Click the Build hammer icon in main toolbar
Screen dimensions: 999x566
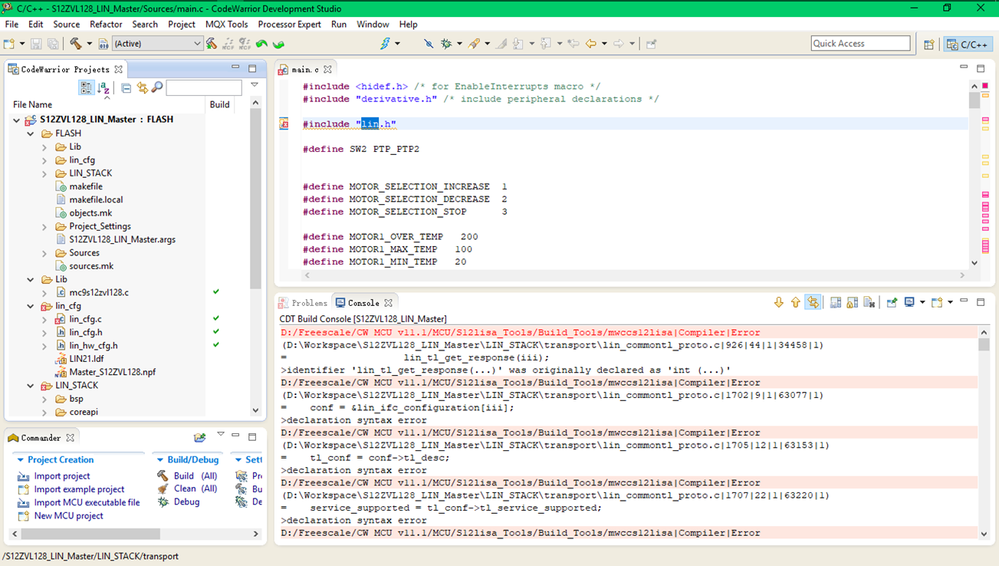pos(75,43)
